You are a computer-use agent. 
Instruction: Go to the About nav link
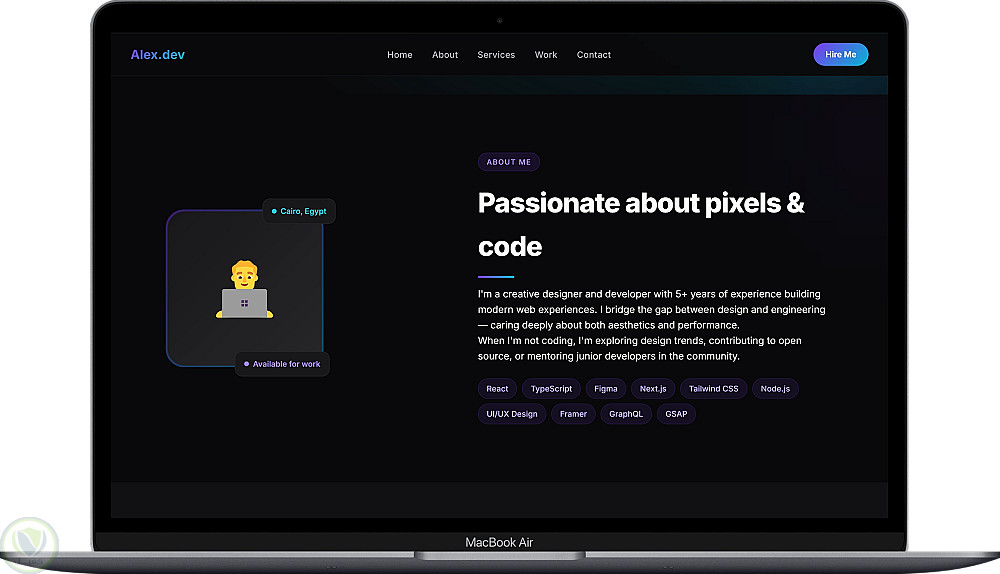[x=445, y=55]
